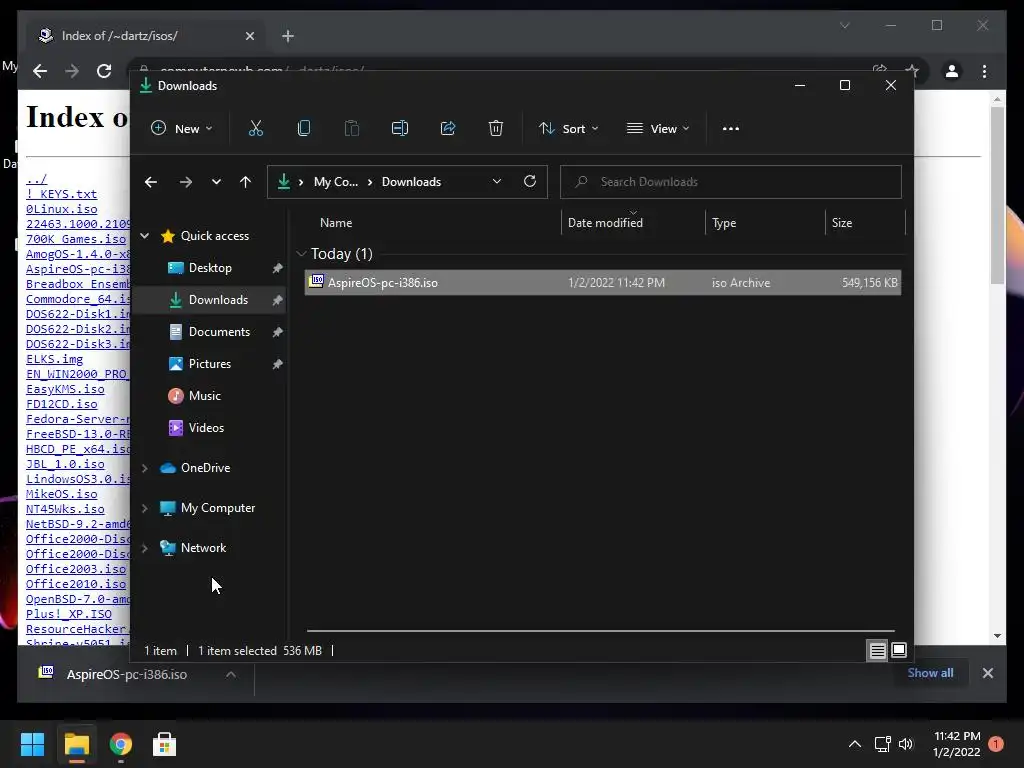The height and width of the screenshot is (768, 1024).
Task: Open Plus!_XP.ISO link in browser
Action: pyautogui.click(x=69, y=614)
